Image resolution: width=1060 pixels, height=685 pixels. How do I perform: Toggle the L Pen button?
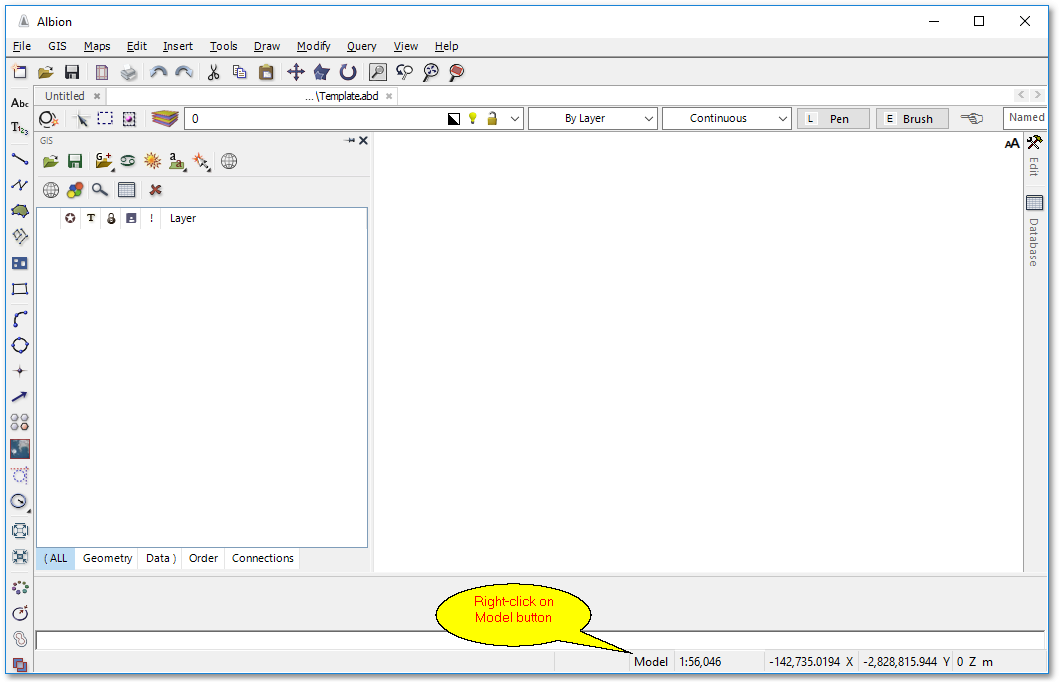tap(833, 119)
